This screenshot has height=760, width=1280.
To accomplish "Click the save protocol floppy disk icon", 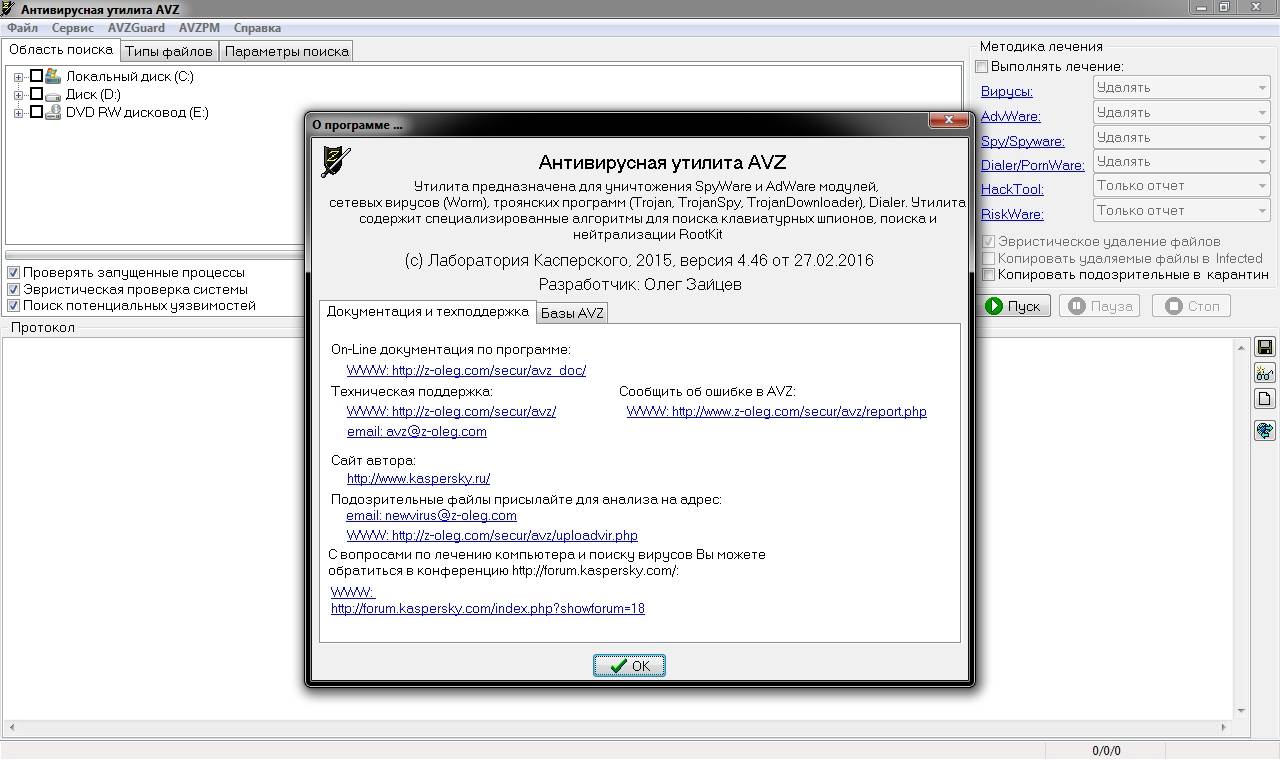I will (x=1264, y=348).
